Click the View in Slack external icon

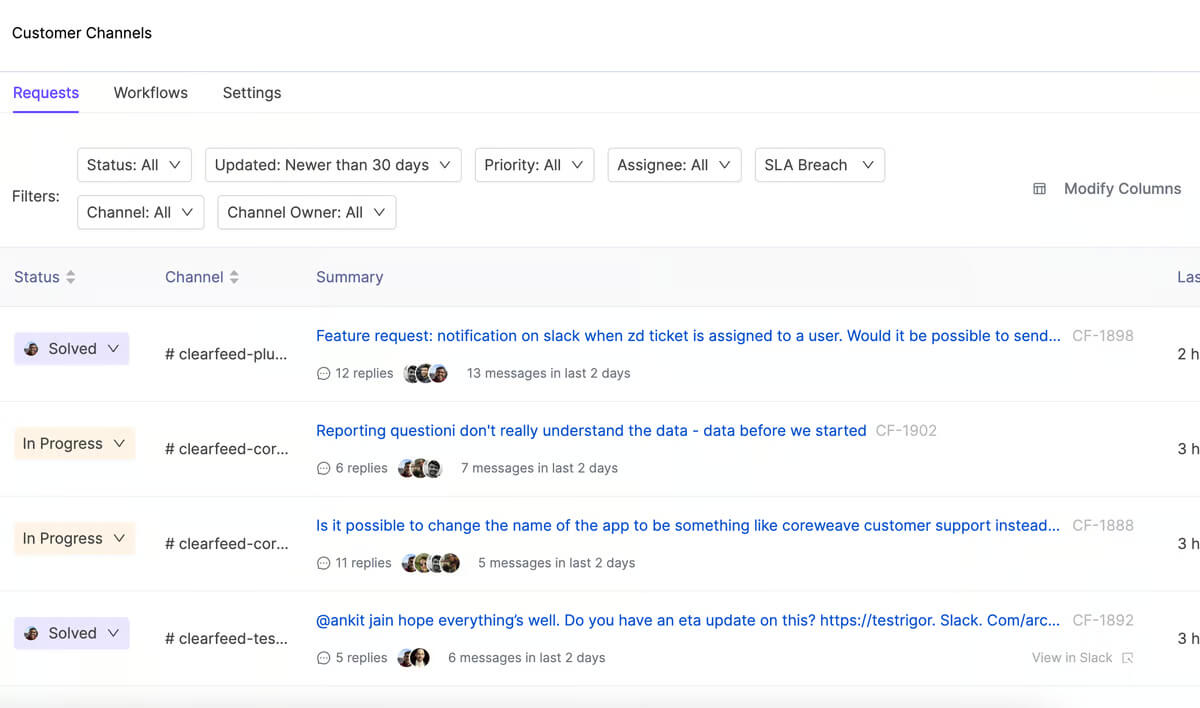tap(1128, 658)
